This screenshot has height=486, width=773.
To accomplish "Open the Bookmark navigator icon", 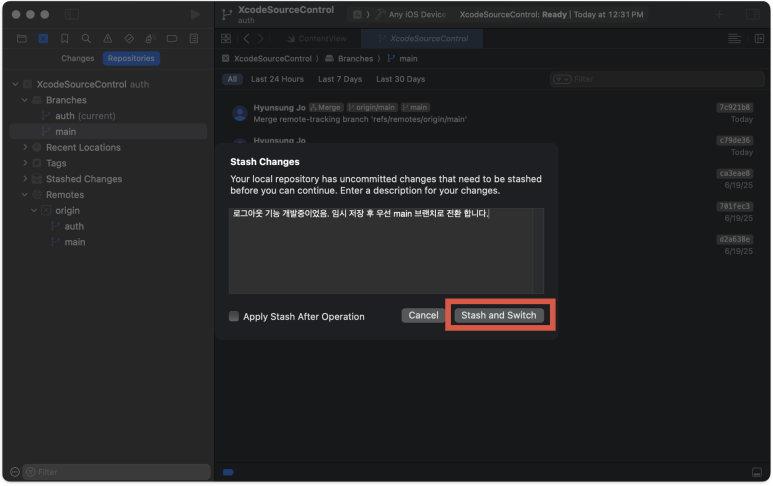I will pos(65,38).
